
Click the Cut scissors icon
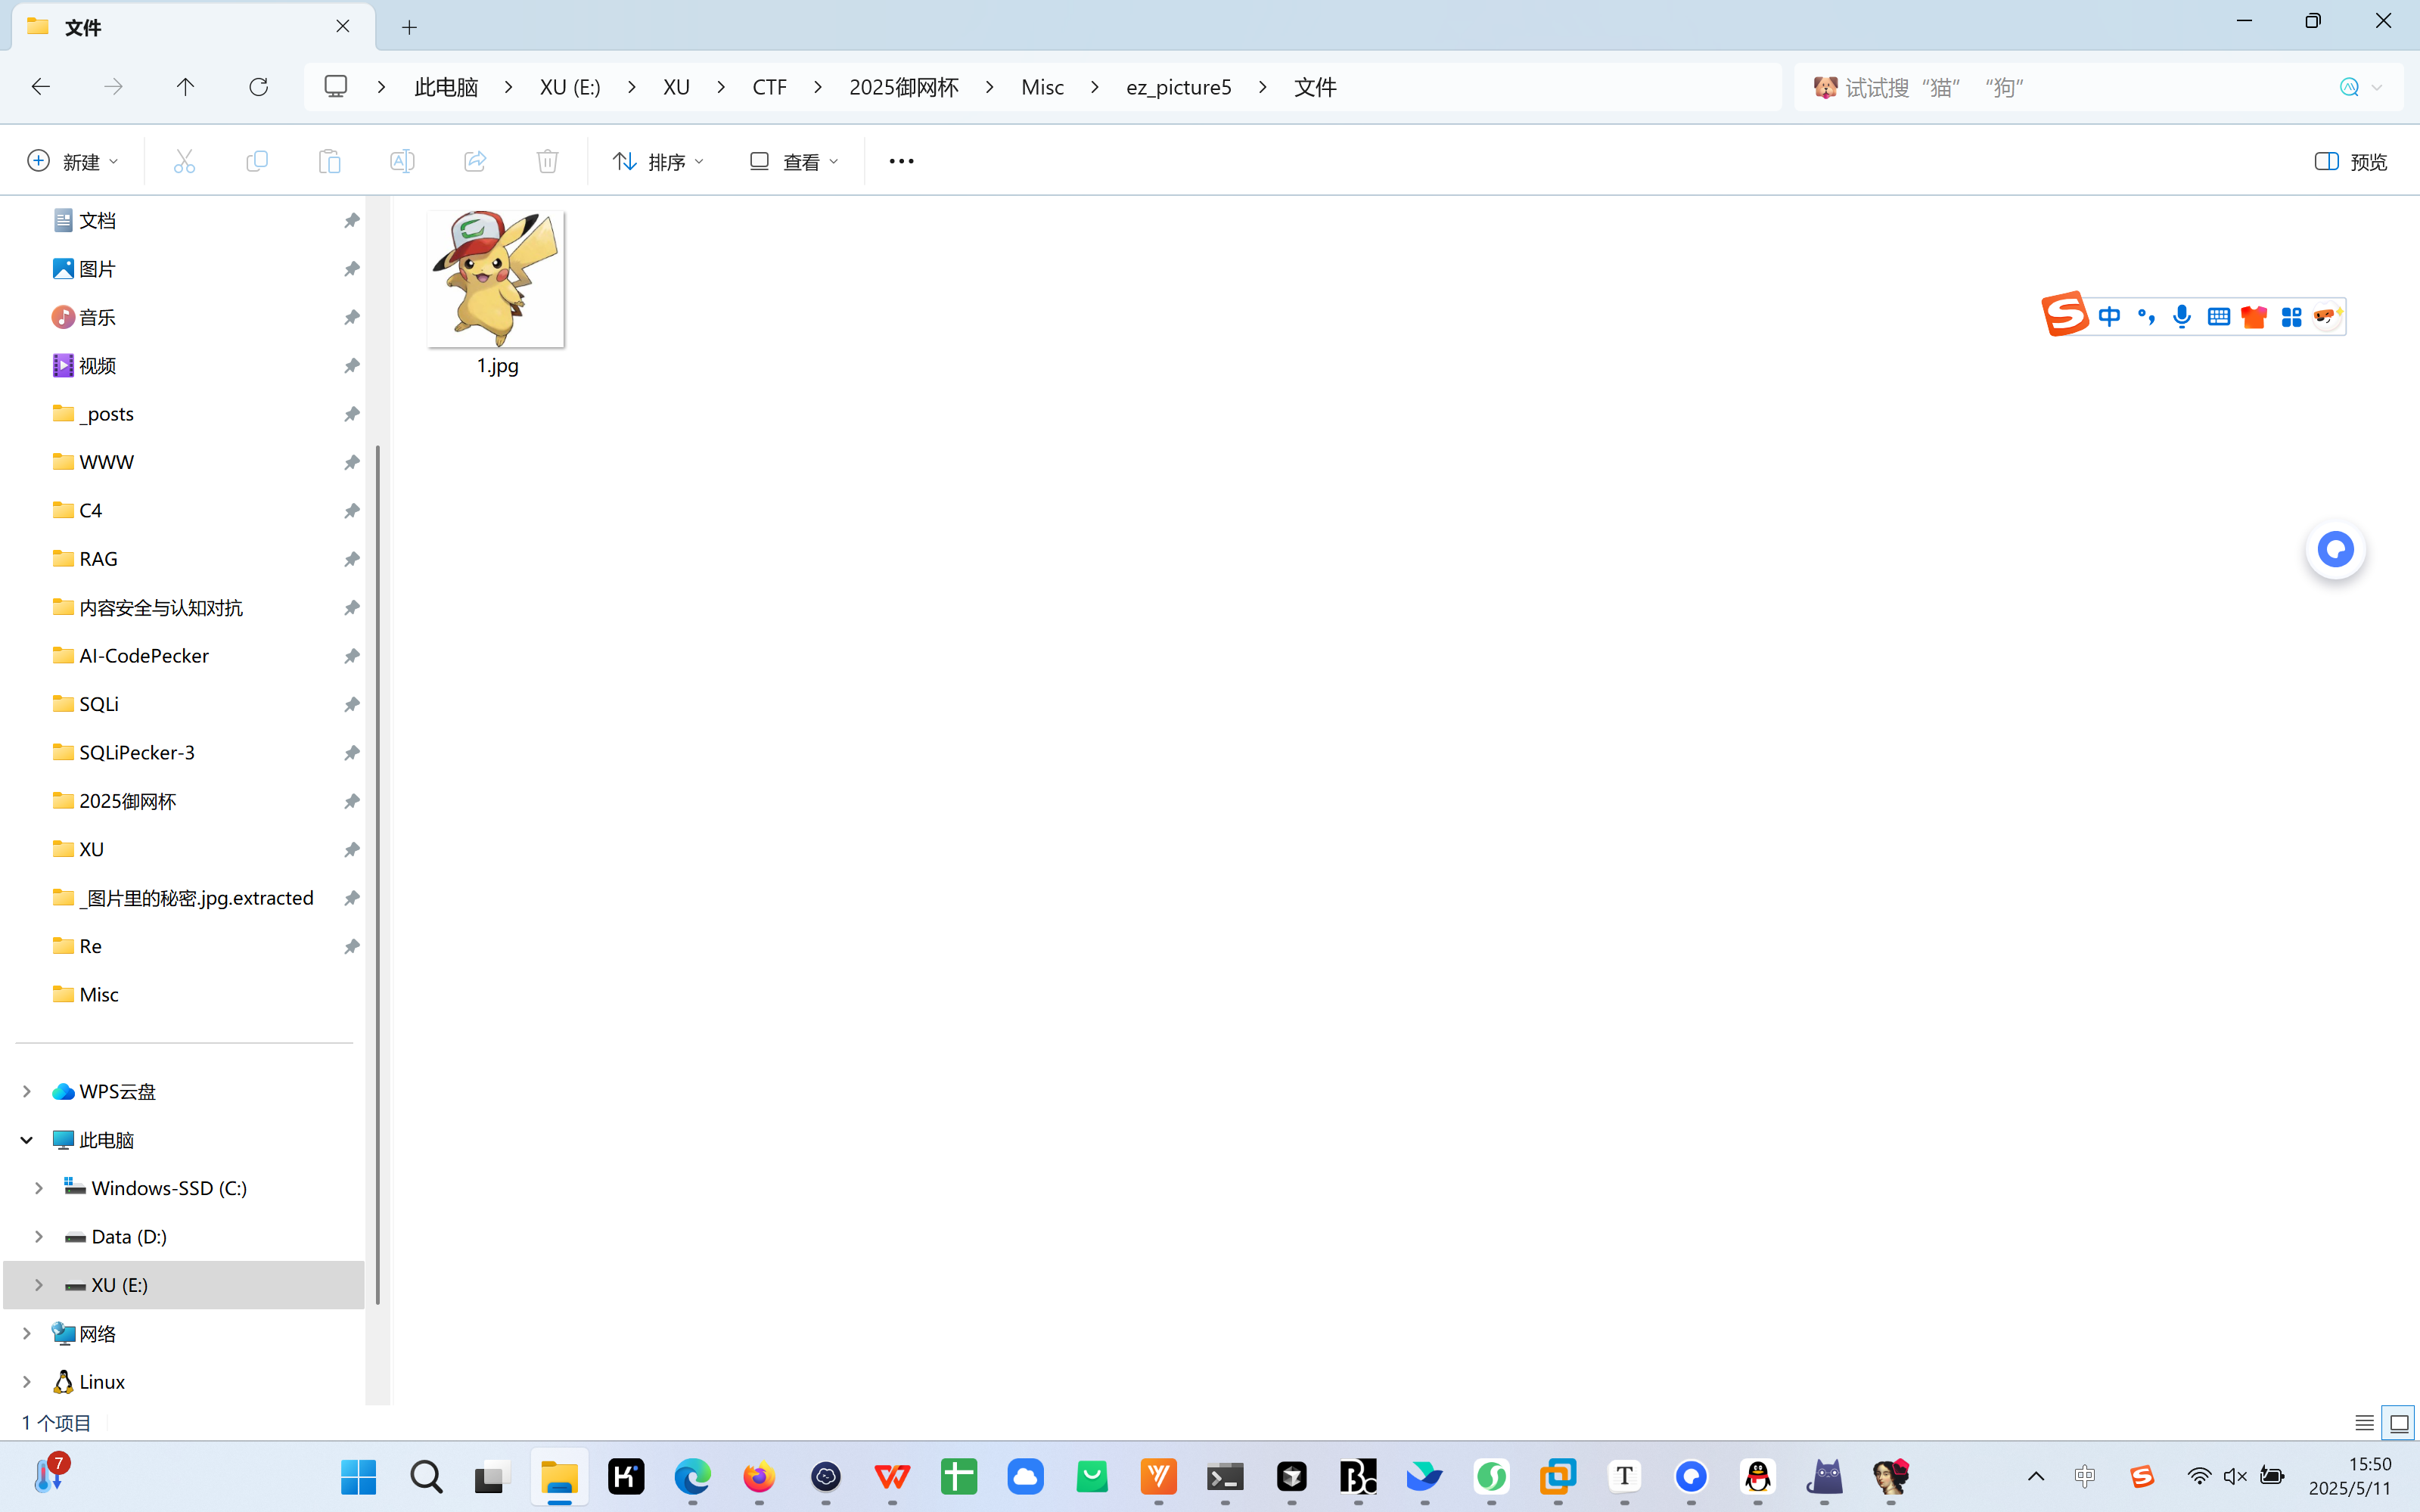pyautogui.click(x=184, y=161)
